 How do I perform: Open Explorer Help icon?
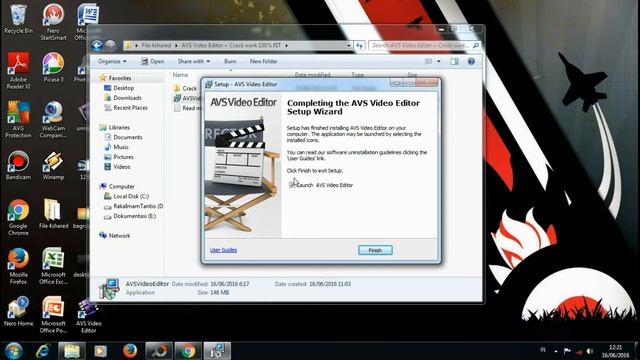pyautogui.click(x=471, y=61)
